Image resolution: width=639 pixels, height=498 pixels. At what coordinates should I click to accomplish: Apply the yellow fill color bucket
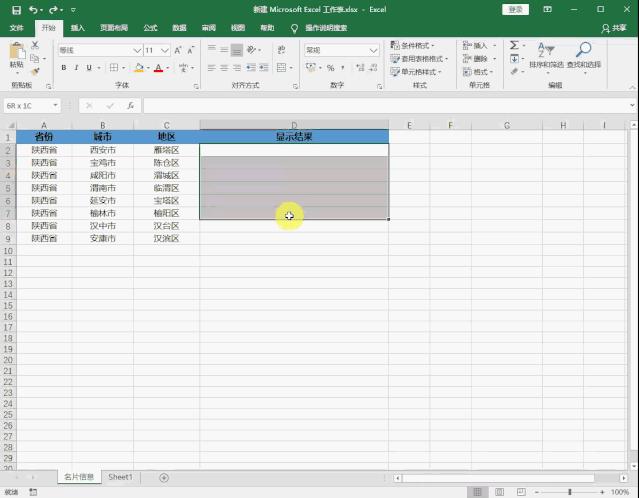point(139,68)
